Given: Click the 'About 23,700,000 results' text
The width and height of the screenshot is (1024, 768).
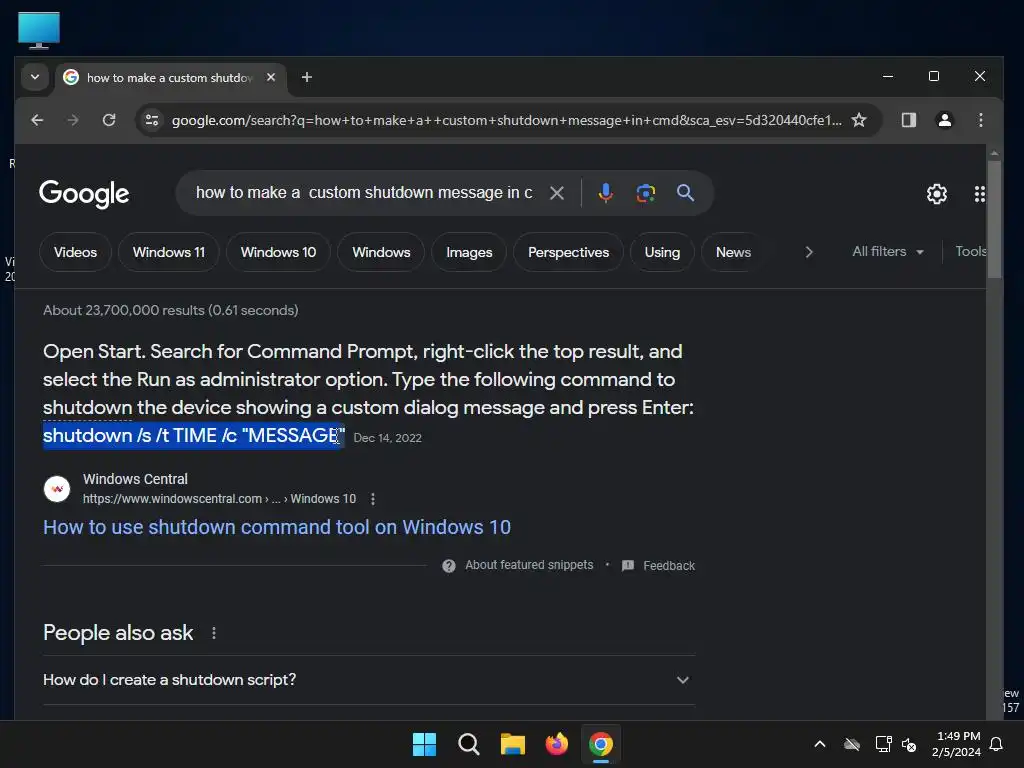Looking at the screenshot, I should pyautogui.click(x=170, y=310).
